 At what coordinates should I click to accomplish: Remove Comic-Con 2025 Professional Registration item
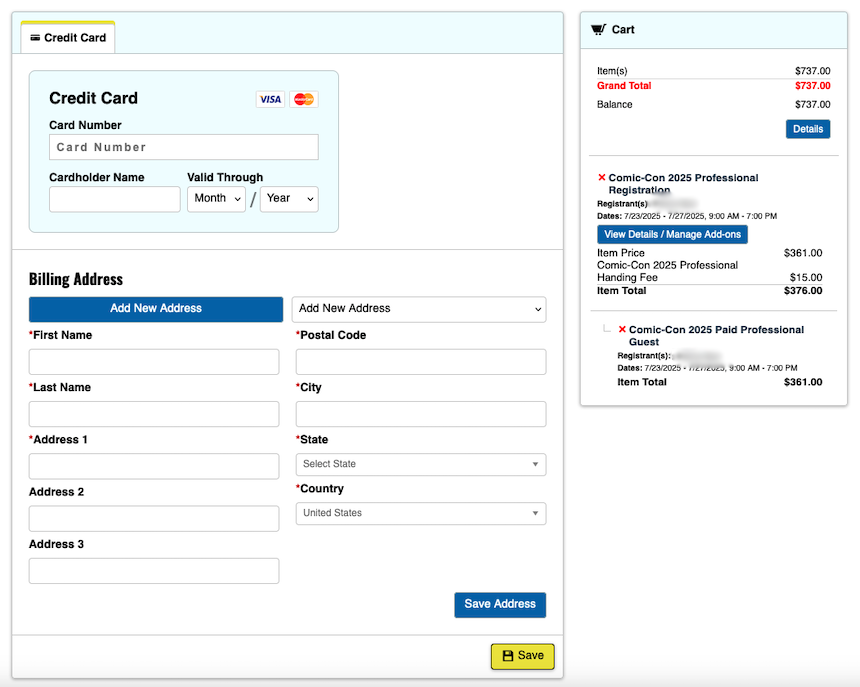point(601,178)
